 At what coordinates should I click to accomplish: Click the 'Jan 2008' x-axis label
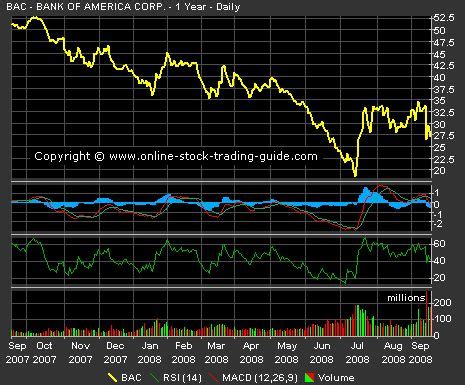tap(150, 353)
